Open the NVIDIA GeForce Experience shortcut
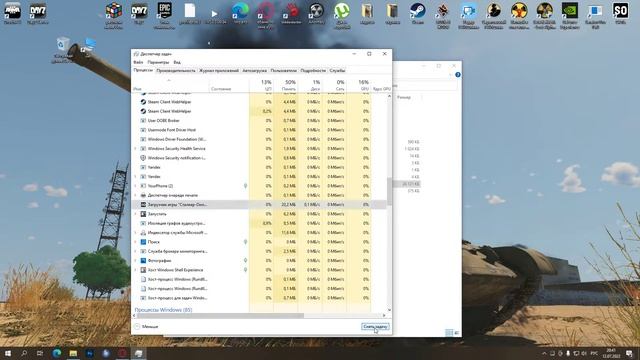This screenshot has width=640, height=360. [569, 11]
